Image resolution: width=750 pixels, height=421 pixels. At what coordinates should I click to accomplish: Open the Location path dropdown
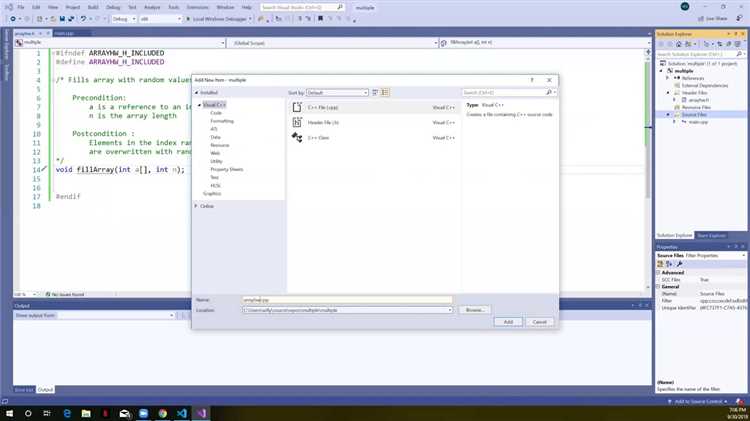[450, 310]
